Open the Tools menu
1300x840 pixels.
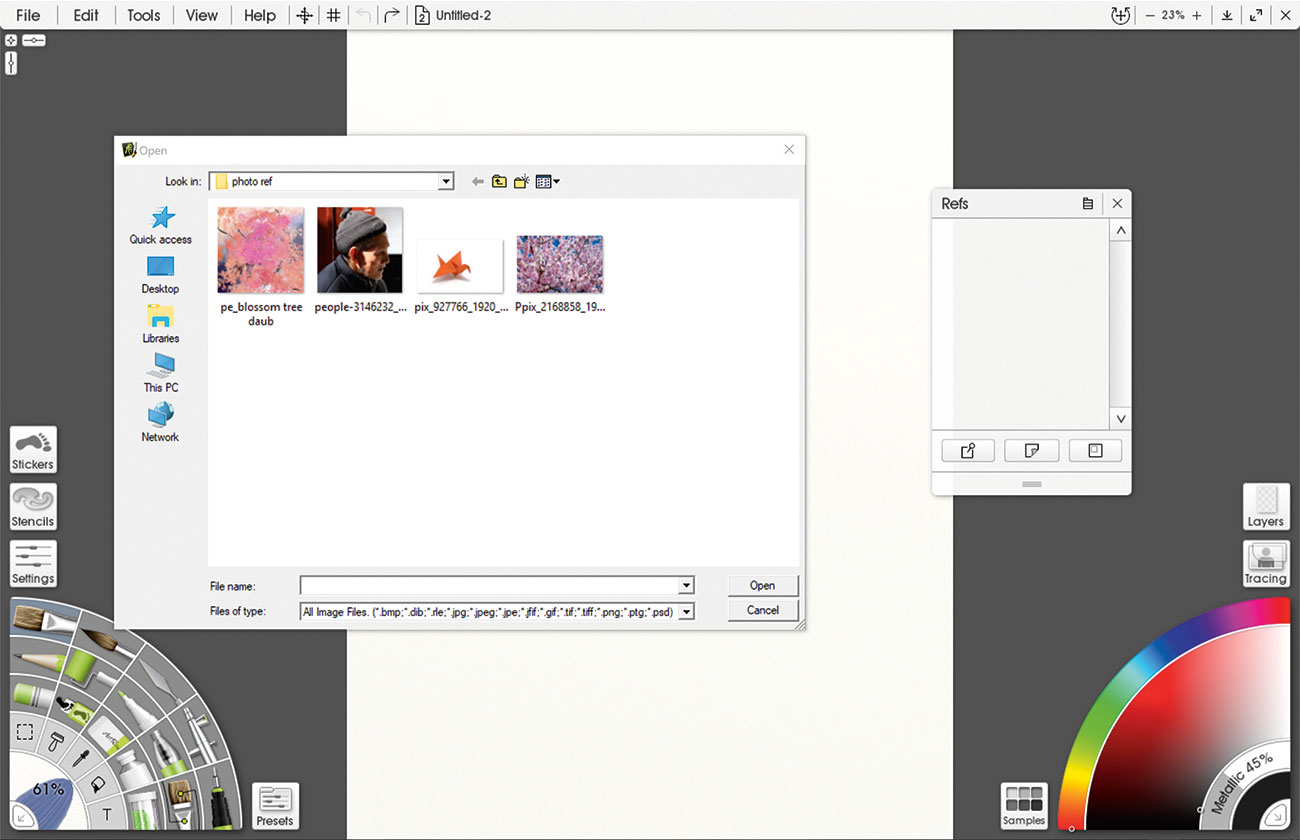pos(143,15)
